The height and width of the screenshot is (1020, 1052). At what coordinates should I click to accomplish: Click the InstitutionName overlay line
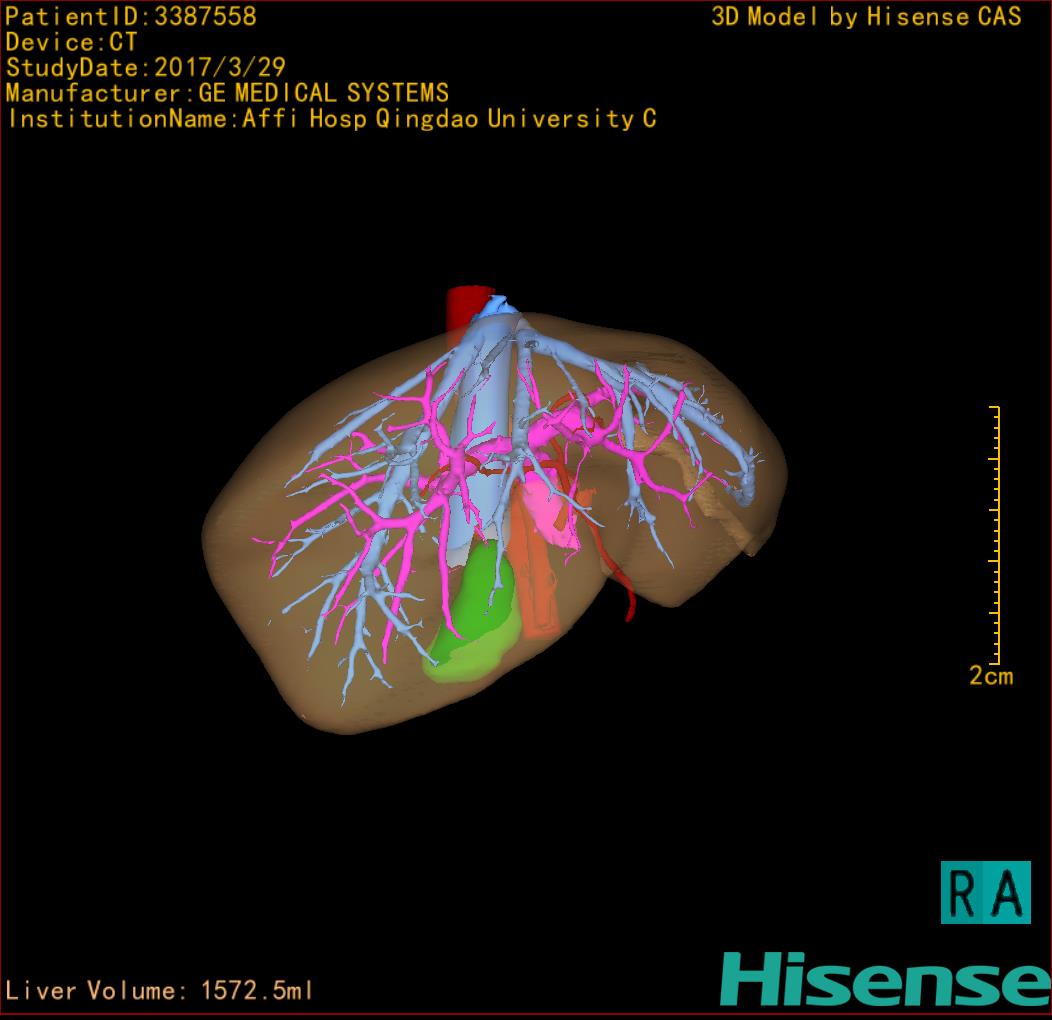pos(331,119)
